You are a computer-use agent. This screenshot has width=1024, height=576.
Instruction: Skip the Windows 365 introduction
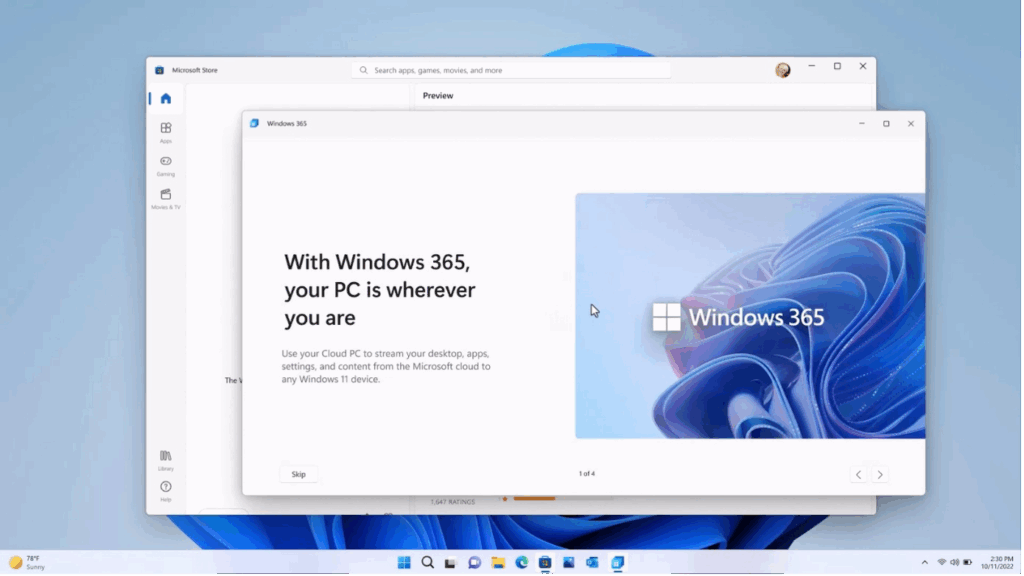(x=298, y=474)
